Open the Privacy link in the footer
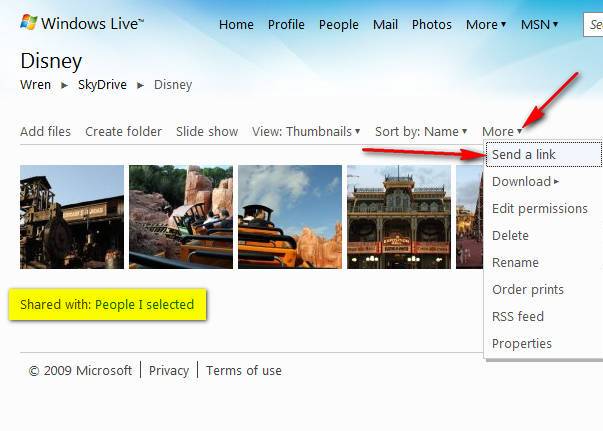 (169, 371)
